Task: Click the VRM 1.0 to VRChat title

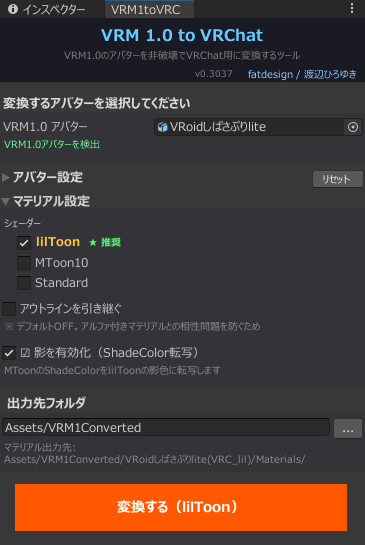Action: point(182,35)
